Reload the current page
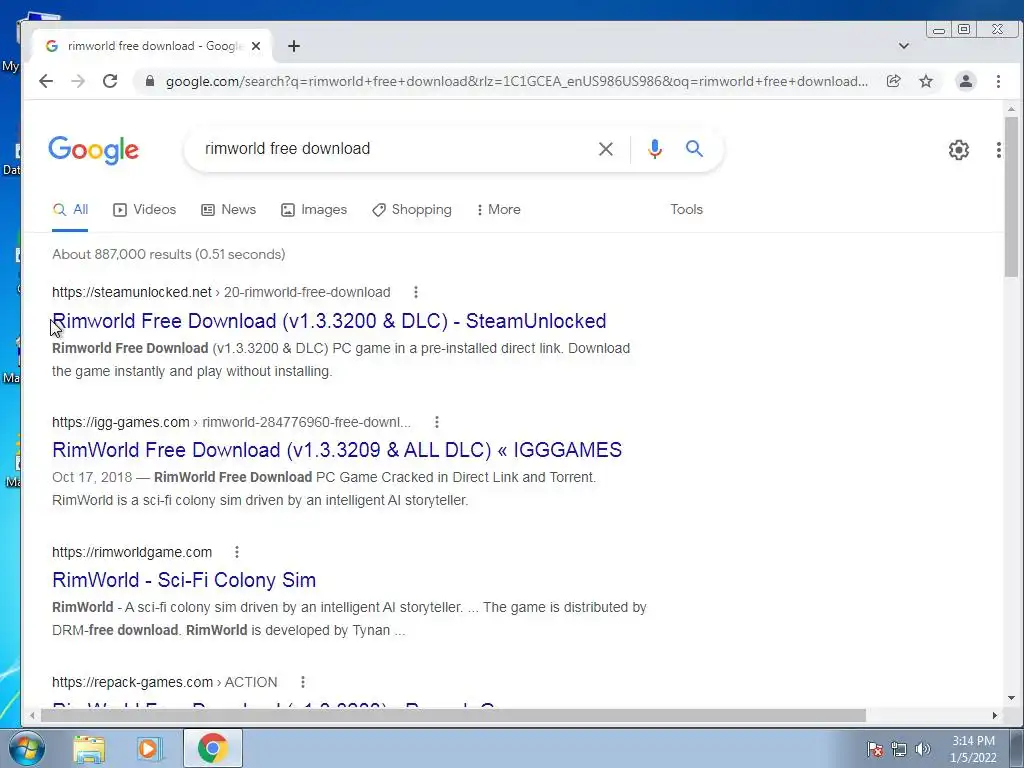 [110, 81]
